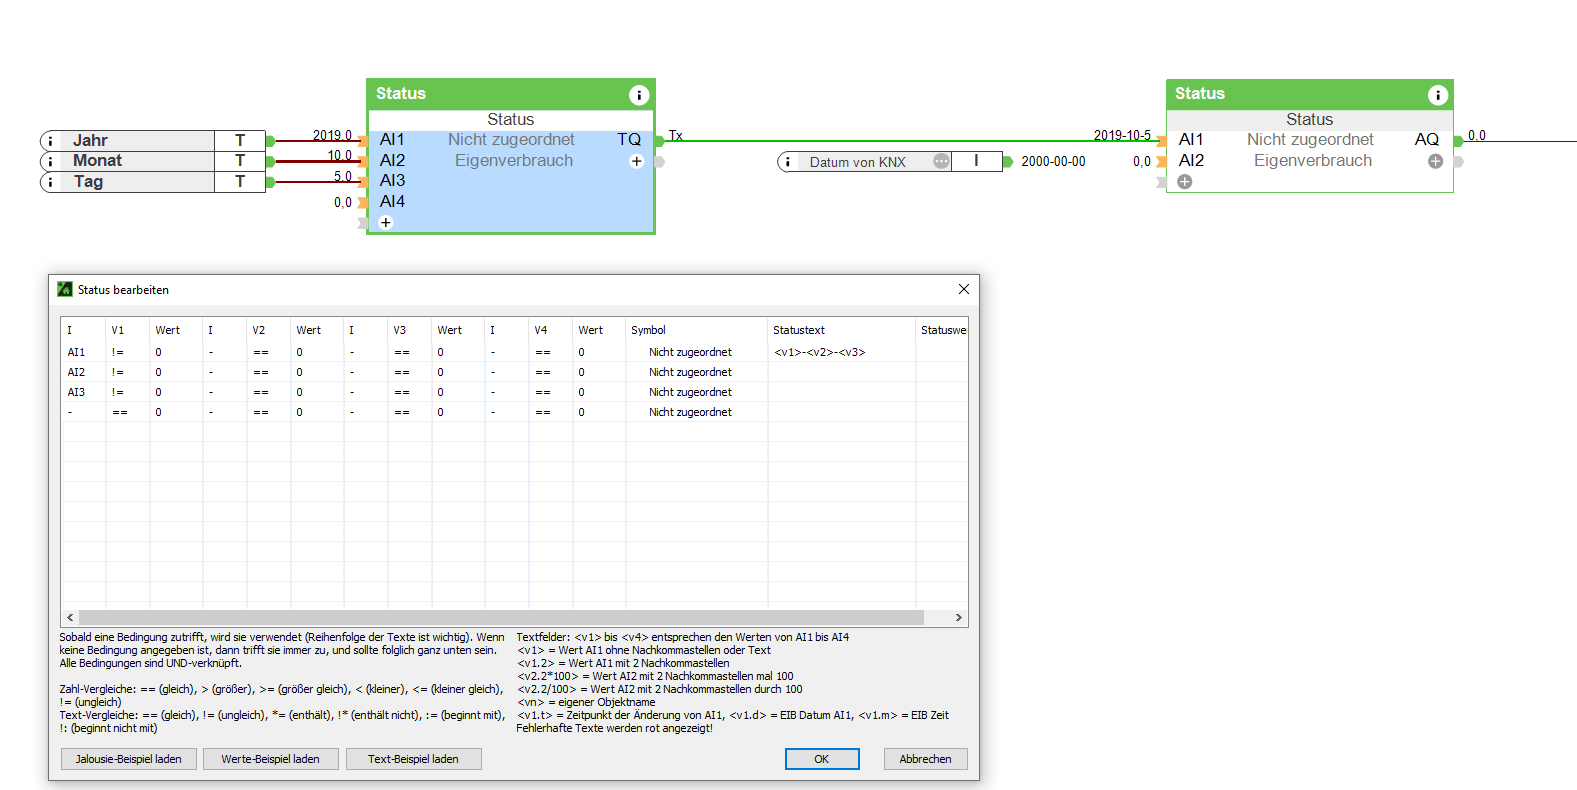Open info icon of Monat input
This screenshot has width=1577, height=790.
[51, 161]
